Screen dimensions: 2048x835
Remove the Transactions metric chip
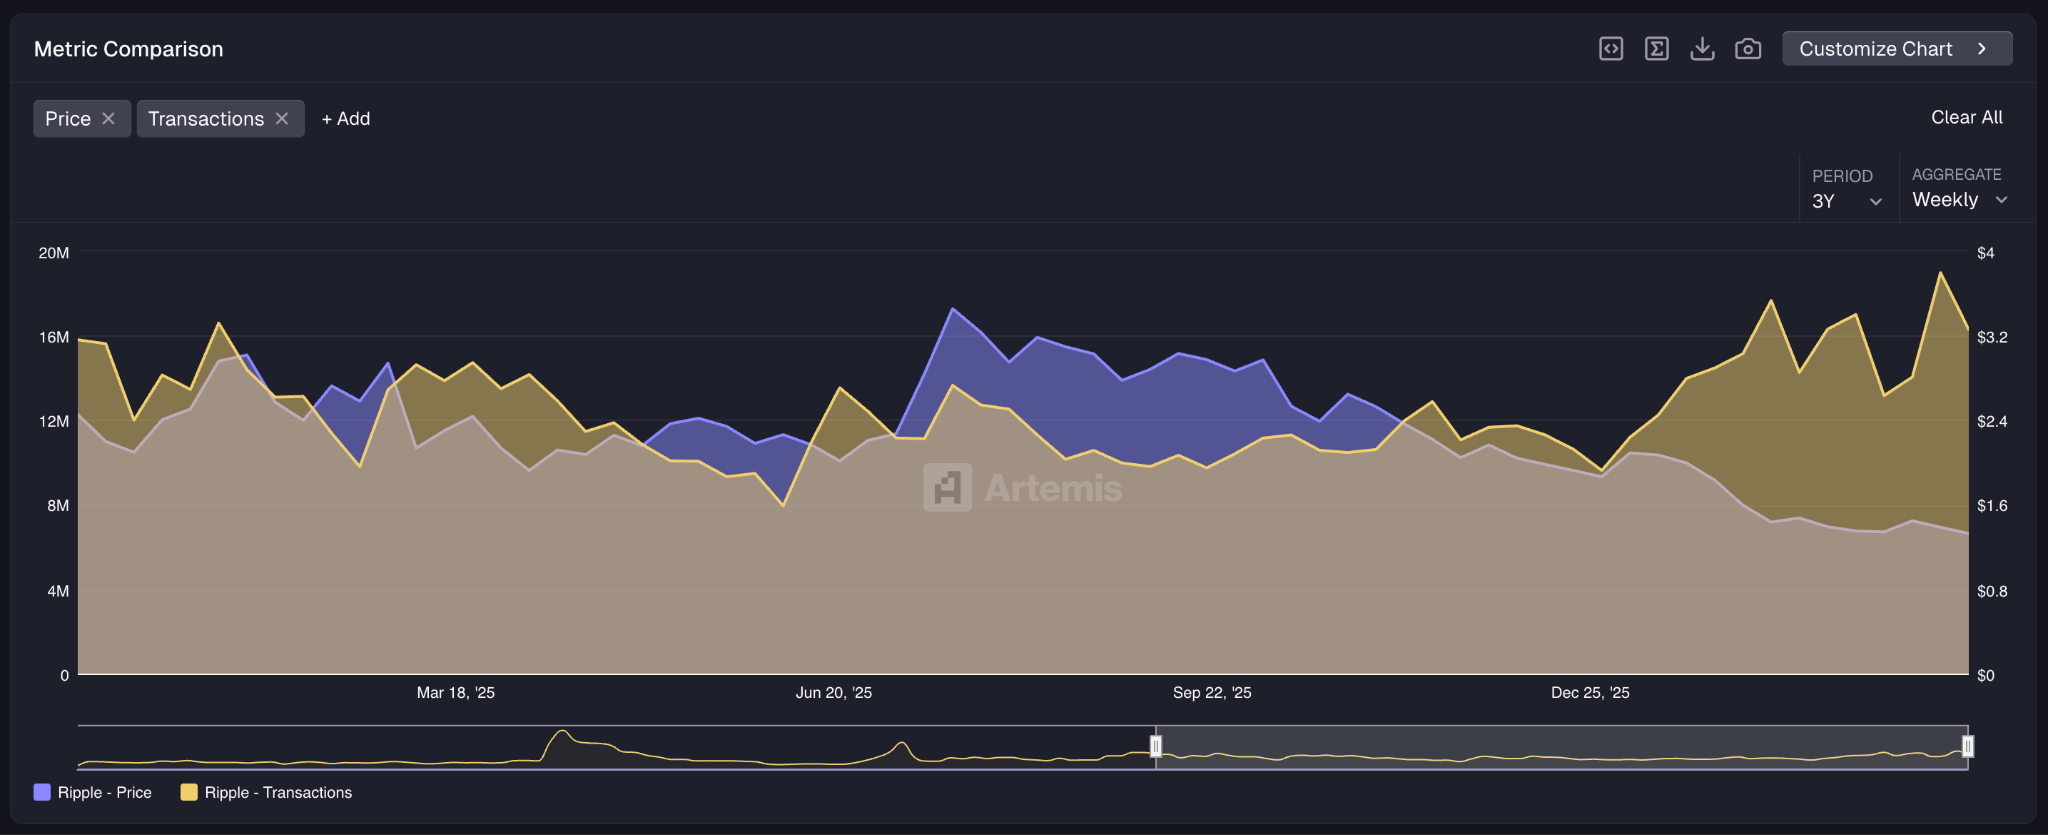282,119
